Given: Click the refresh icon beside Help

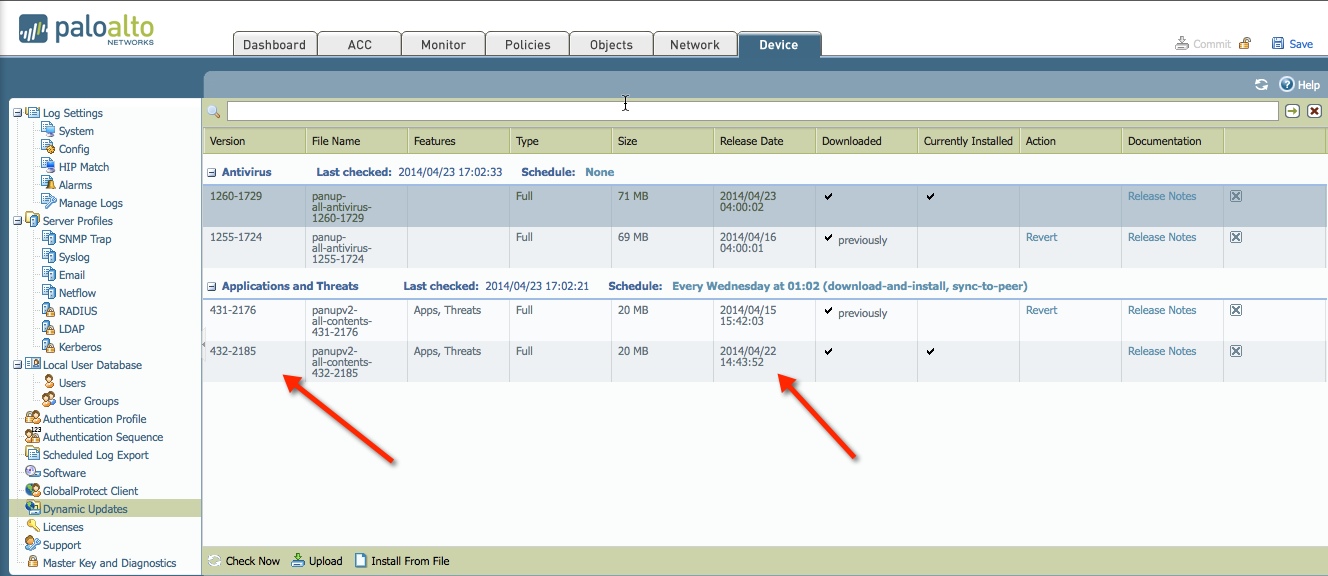Looking at the screenshot, I should coord(1261,85).
